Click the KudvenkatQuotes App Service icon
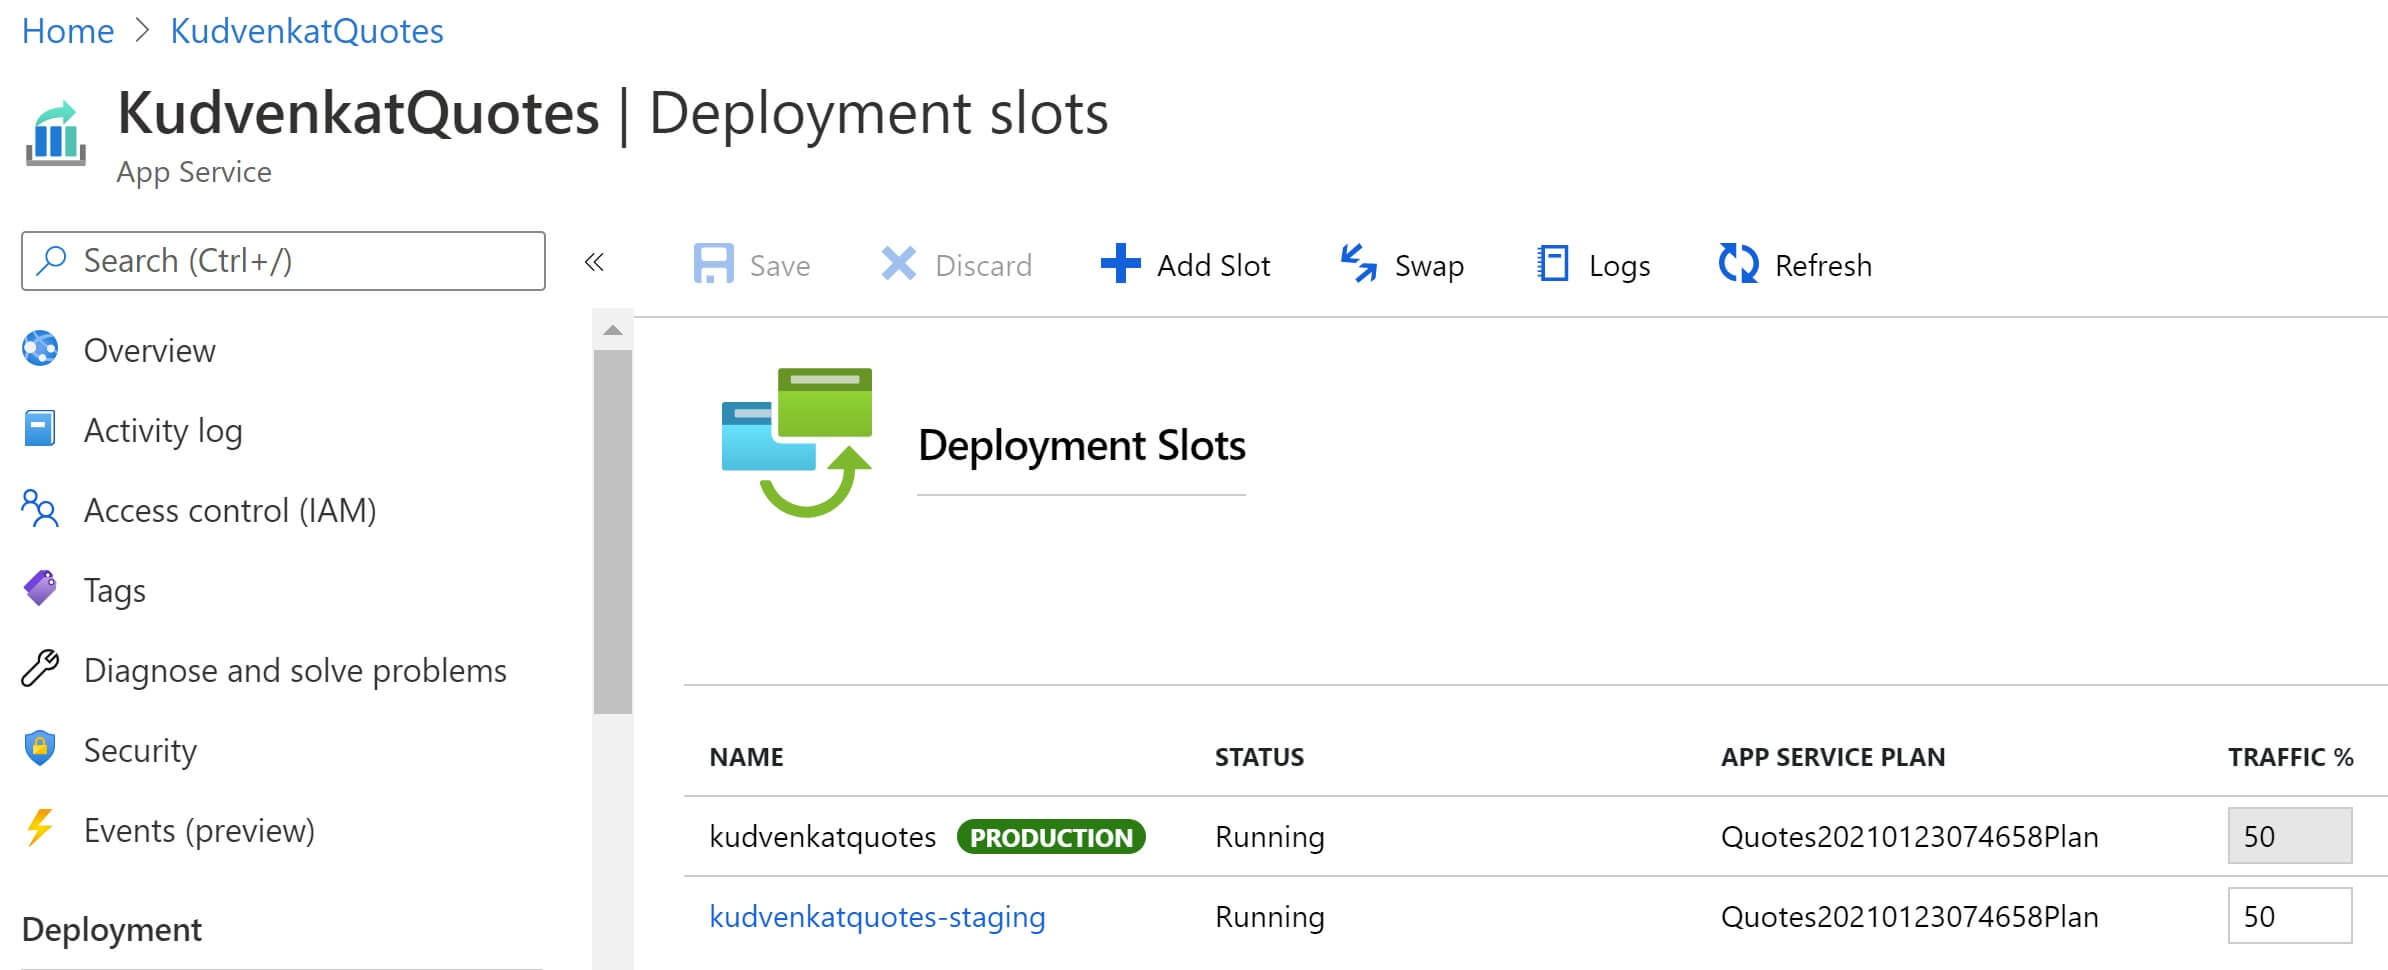Image resolution: width=2388 pixels, height=970 pixels. pos(55,133)
